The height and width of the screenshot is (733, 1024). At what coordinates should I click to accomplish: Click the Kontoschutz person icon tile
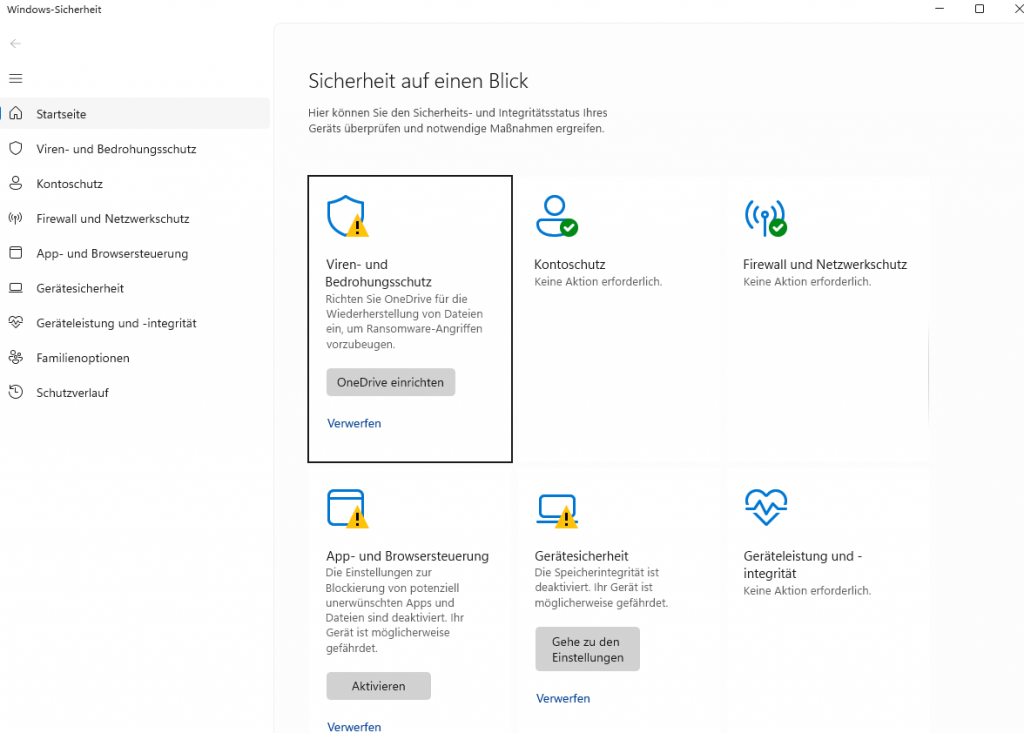(556, 216)
